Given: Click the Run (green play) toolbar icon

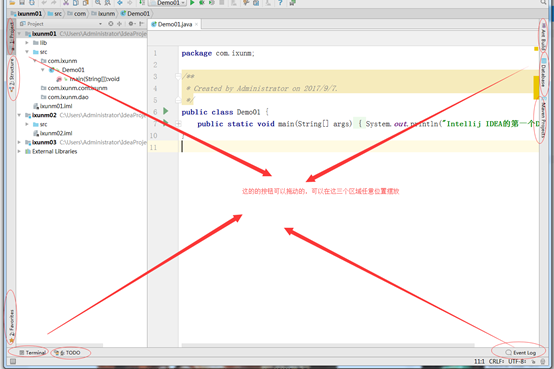Looking at the screenshot, I should [x=192, y=2].
